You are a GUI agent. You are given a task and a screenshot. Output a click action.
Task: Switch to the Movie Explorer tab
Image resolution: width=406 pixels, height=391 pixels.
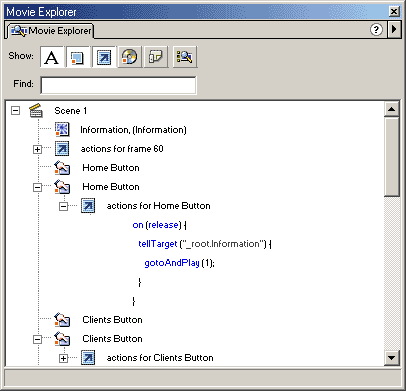tap(50, 31)
